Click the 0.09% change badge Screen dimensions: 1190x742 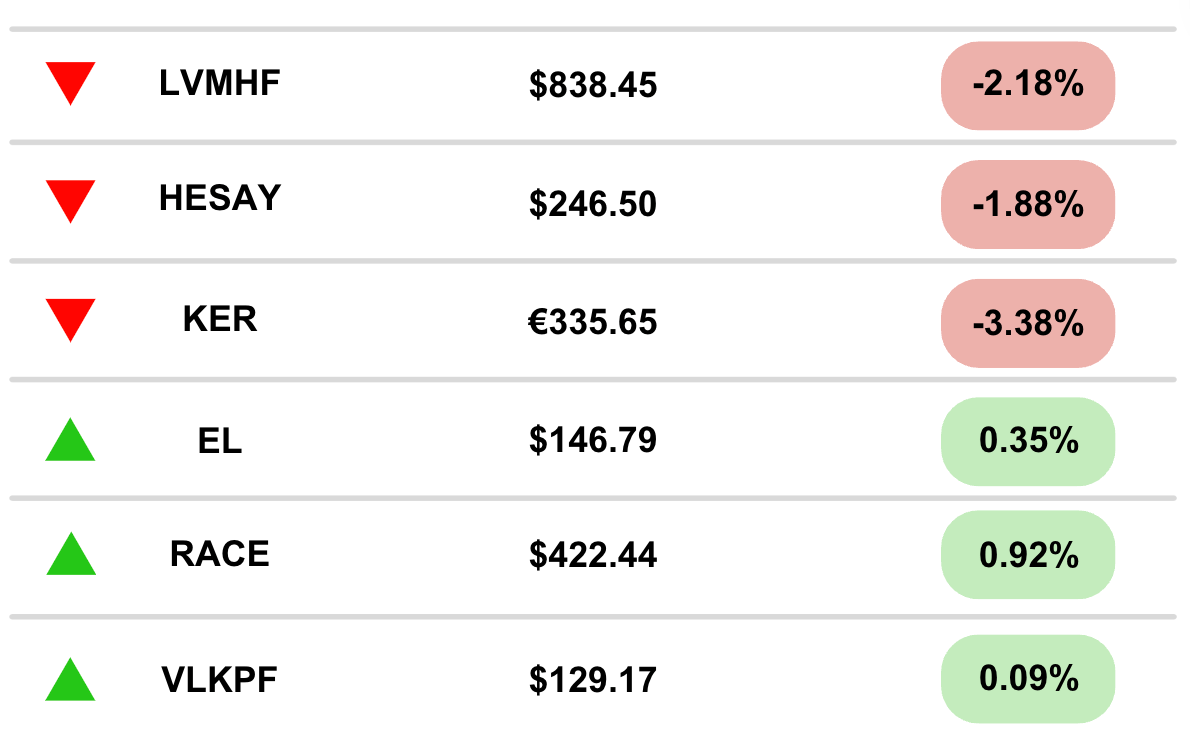pyautogui.click(x=1028, y=679)
